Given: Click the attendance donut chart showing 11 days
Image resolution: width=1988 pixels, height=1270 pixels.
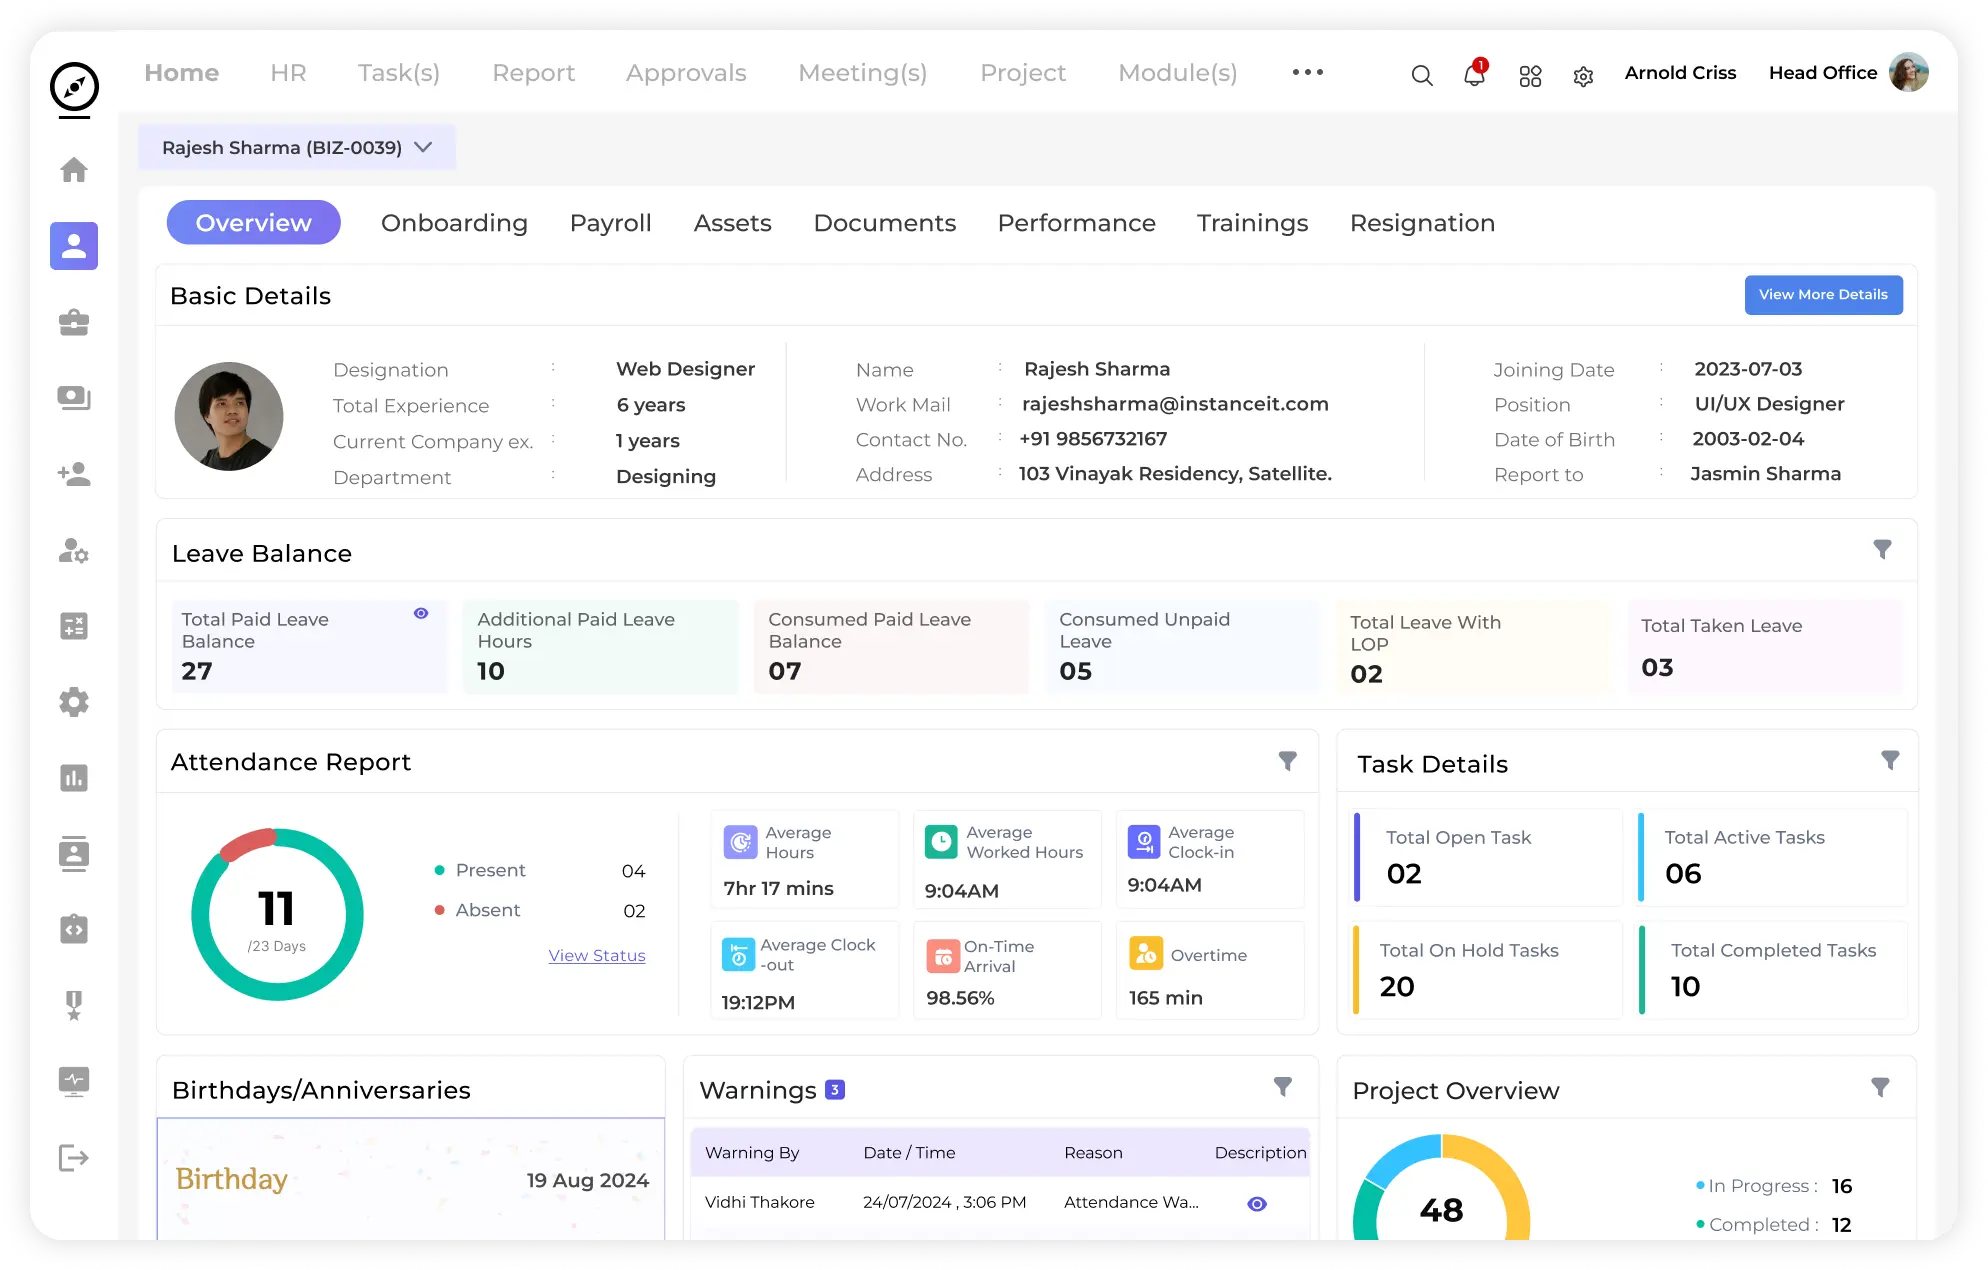Looking at the screenshot, I should 277,913.
